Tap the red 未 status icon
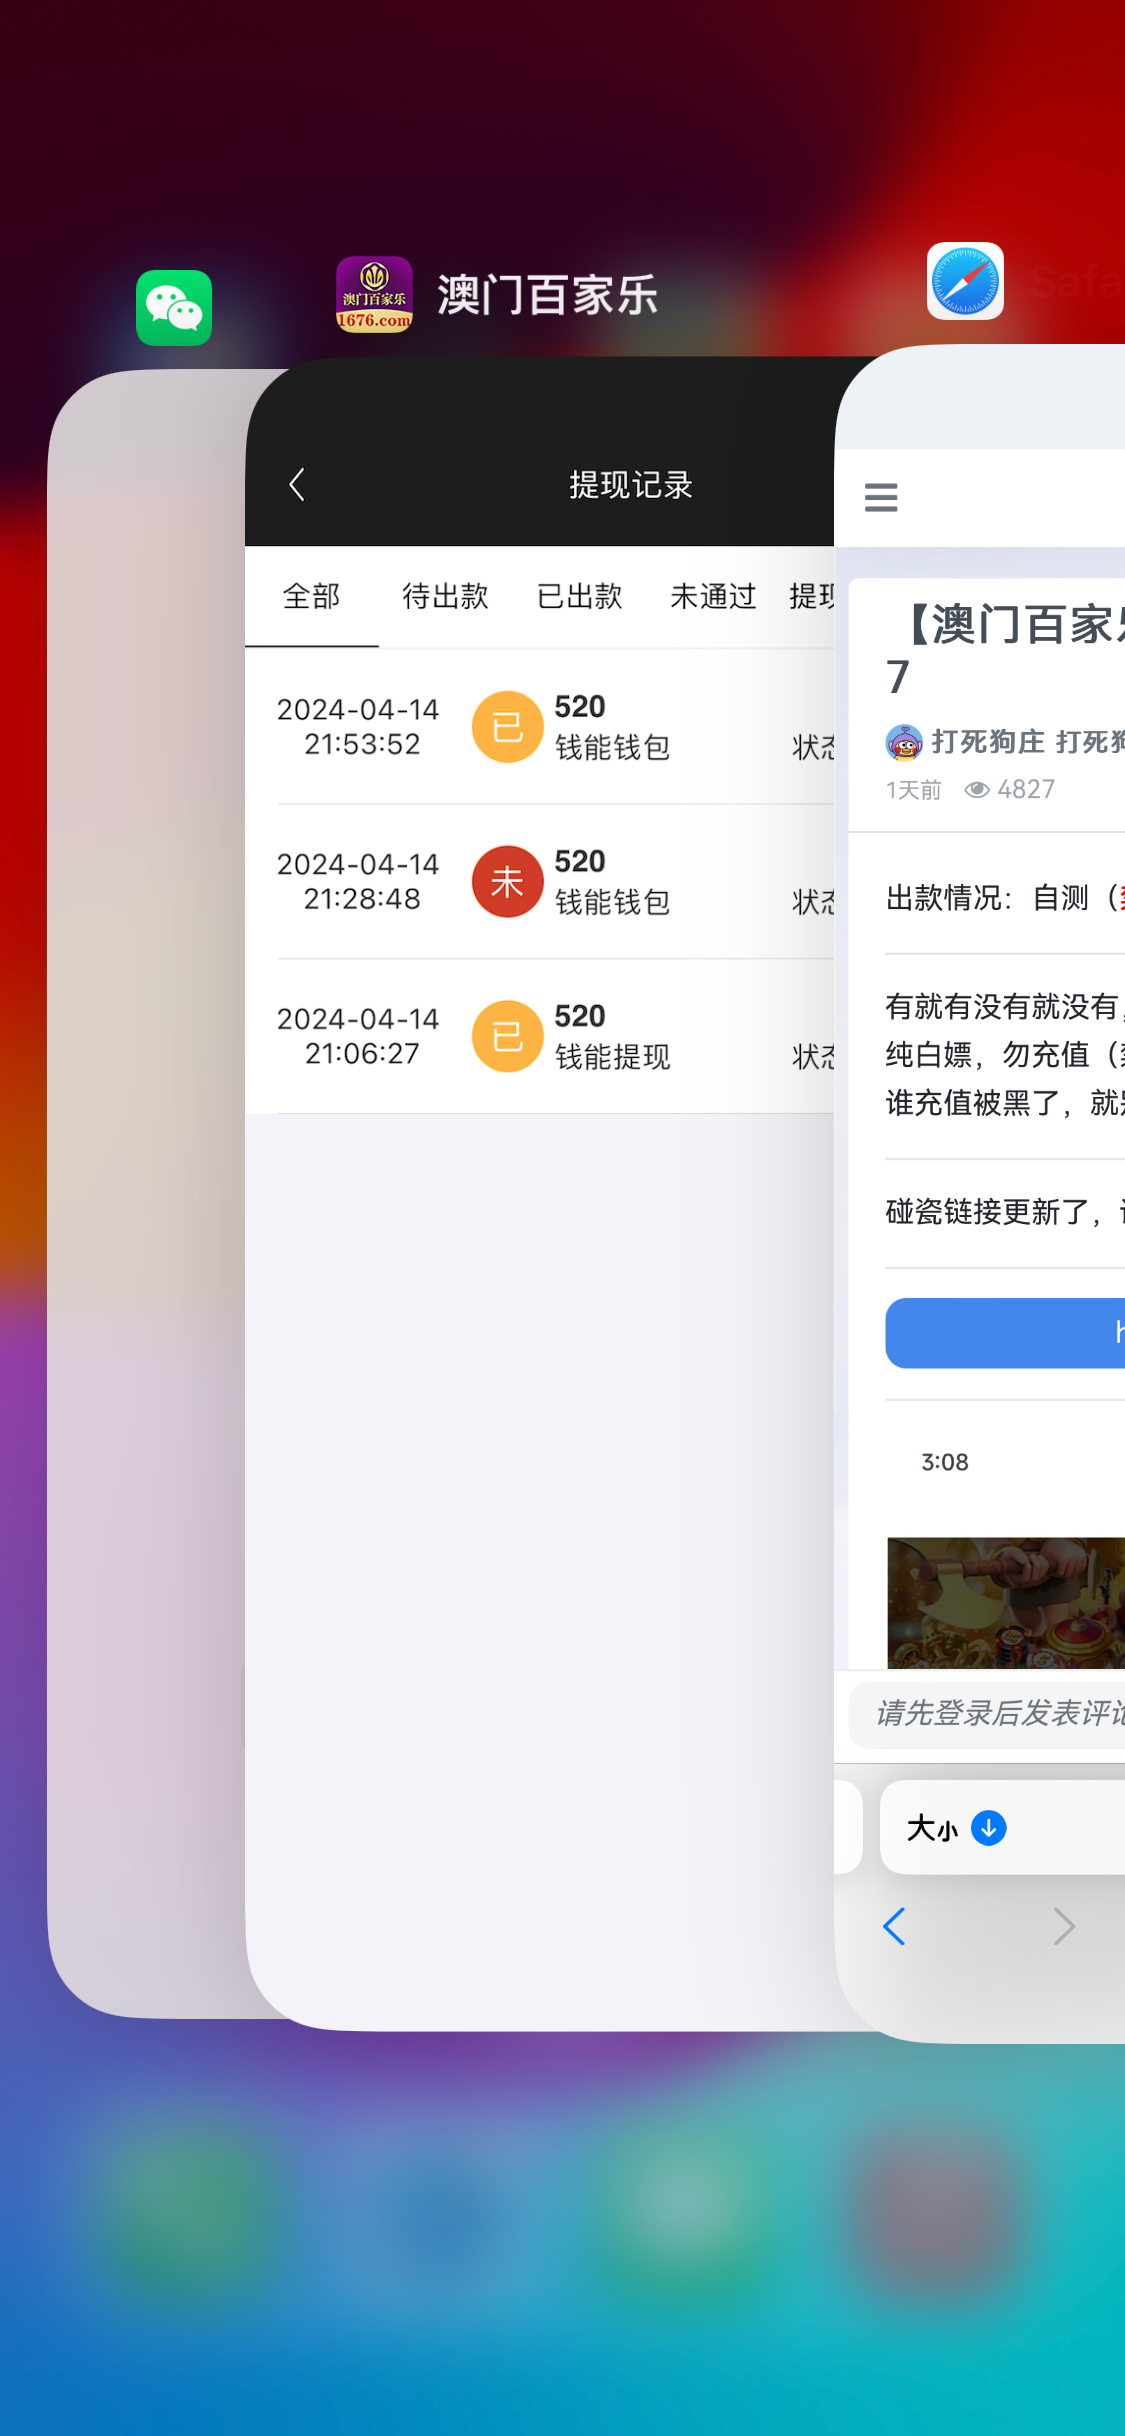 (507, 882)
